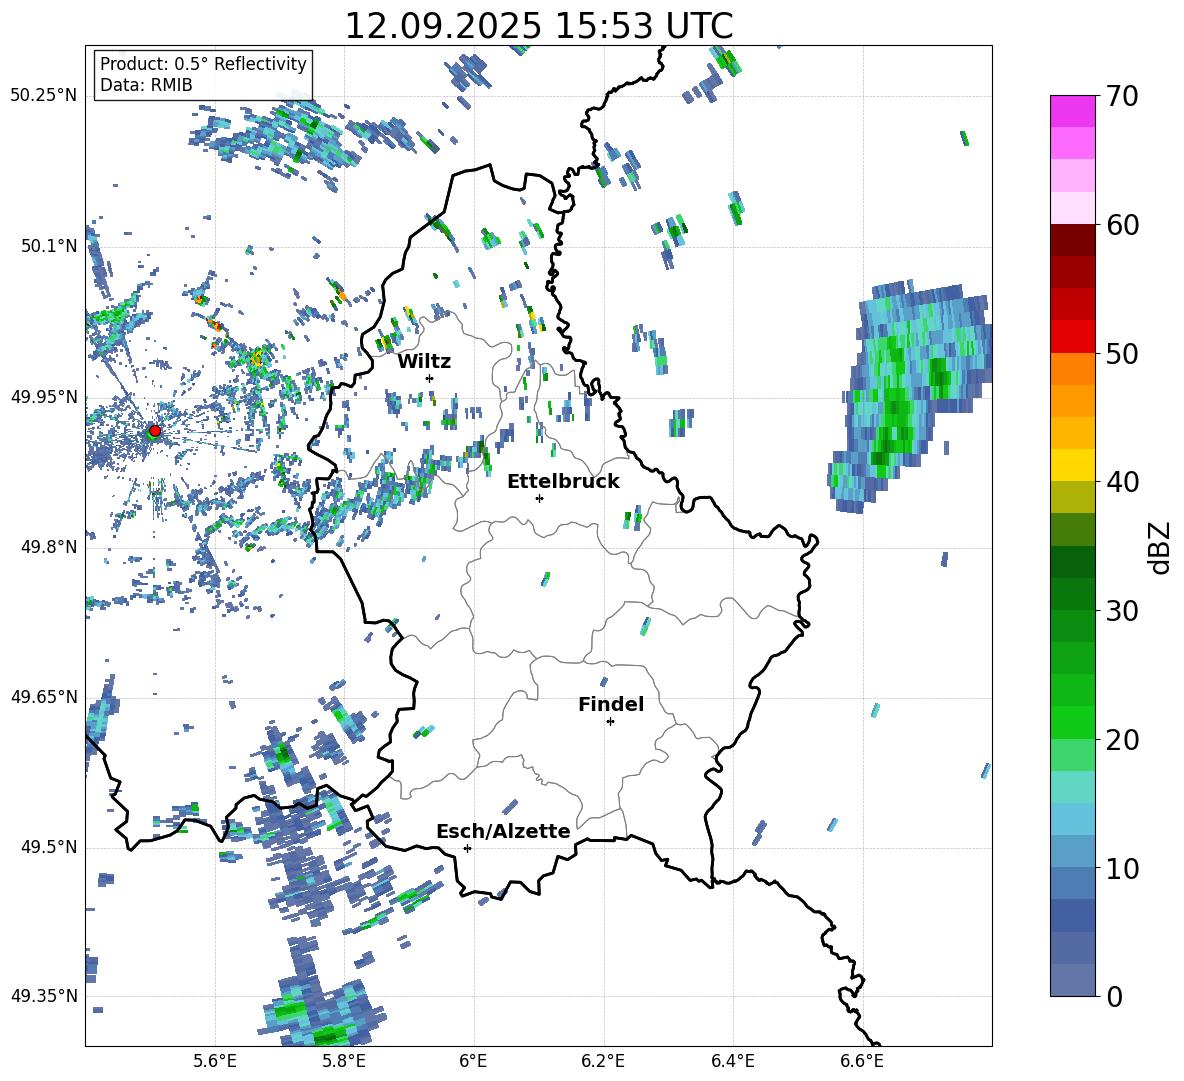1184x1081 pixels.
Task: Click the 50.1°N latitude label
Action: (49, 246)
